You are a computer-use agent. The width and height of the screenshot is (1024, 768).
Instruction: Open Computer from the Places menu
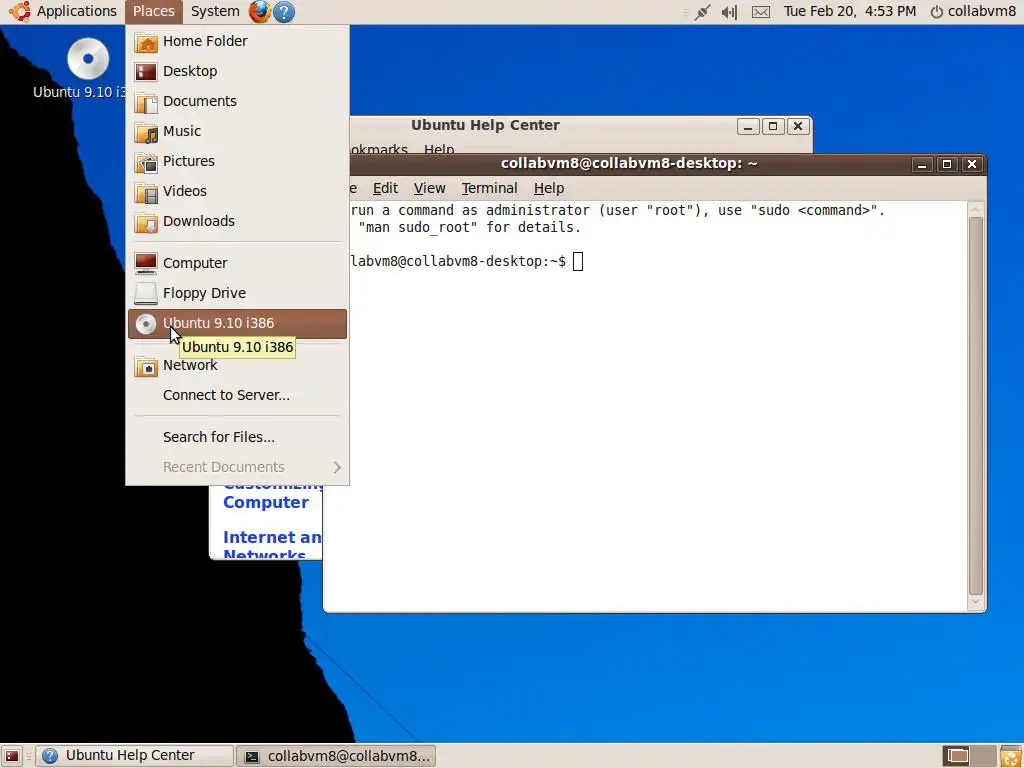coord(237,263)
